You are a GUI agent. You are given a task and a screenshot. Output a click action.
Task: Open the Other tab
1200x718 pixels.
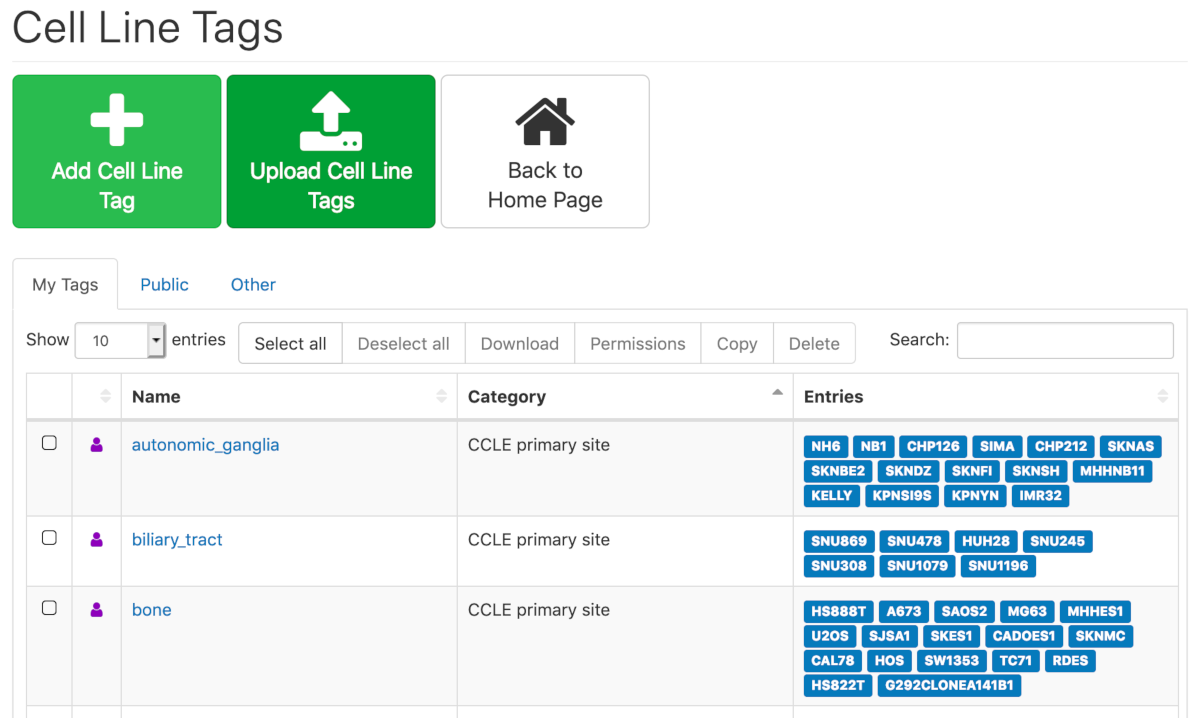pyautogui.click(x=253, y=284)
